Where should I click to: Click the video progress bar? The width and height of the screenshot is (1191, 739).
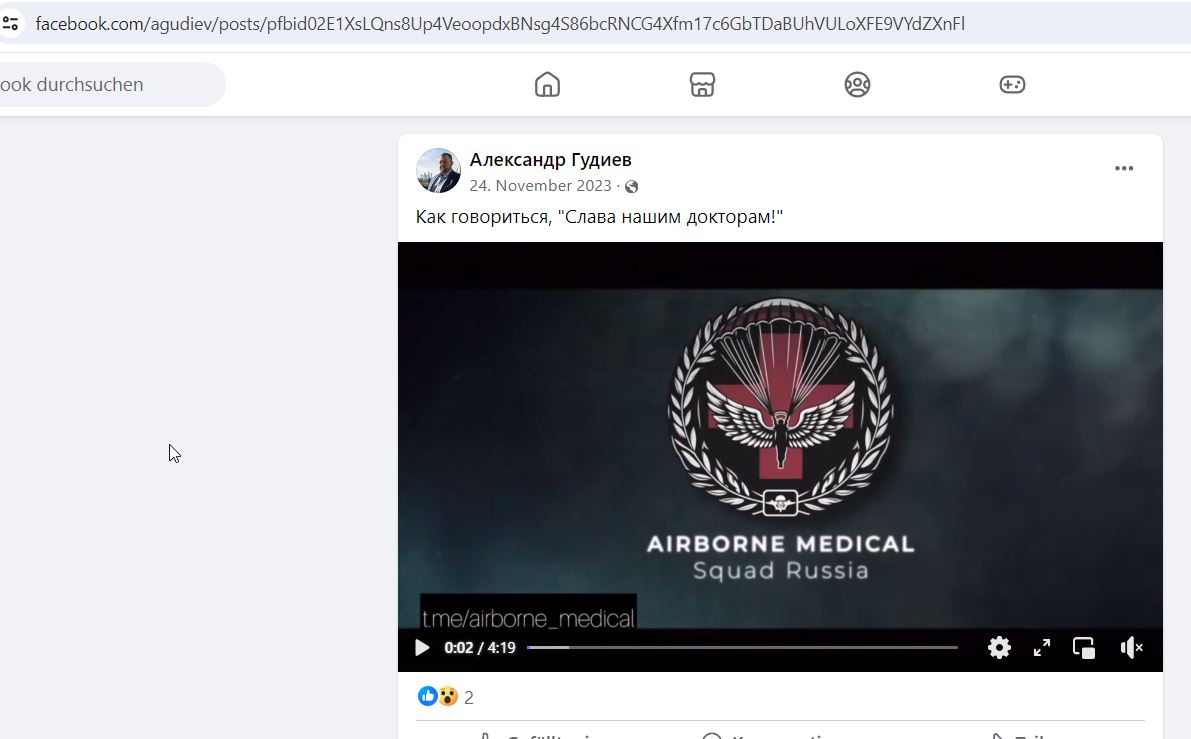[x=742, y=648]
